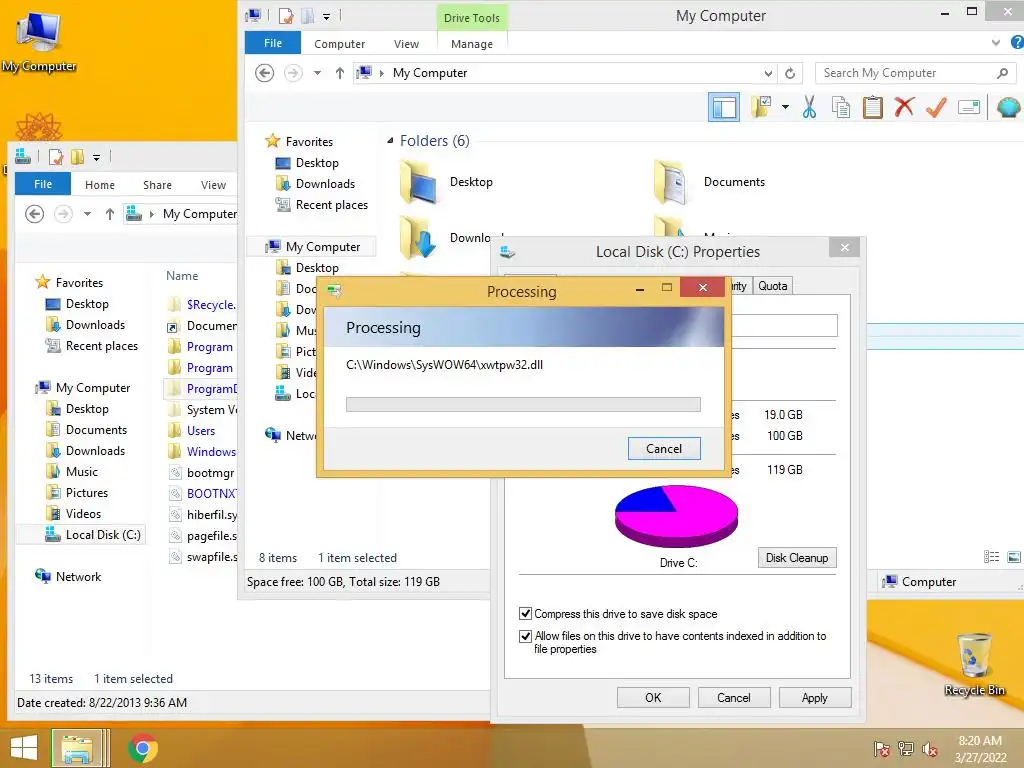Open the My Computer desktop icon
The width and height of the screenshot is (1024, 768).
(39, 40)
